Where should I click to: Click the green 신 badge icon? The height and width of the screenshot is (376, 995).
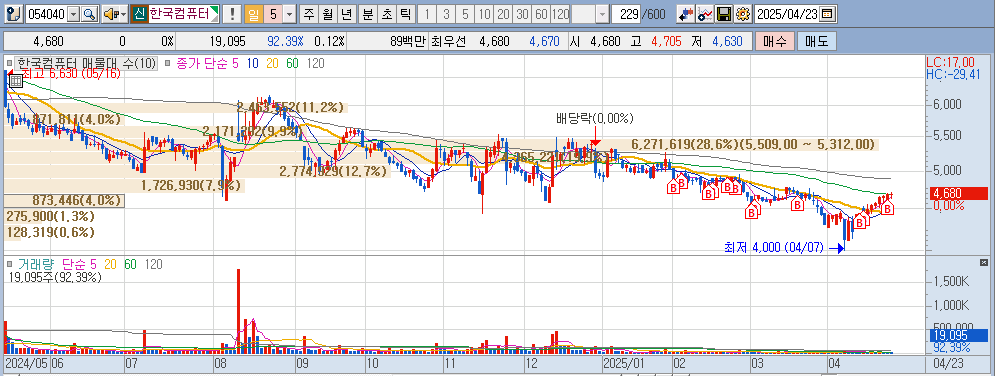(140, 13)
